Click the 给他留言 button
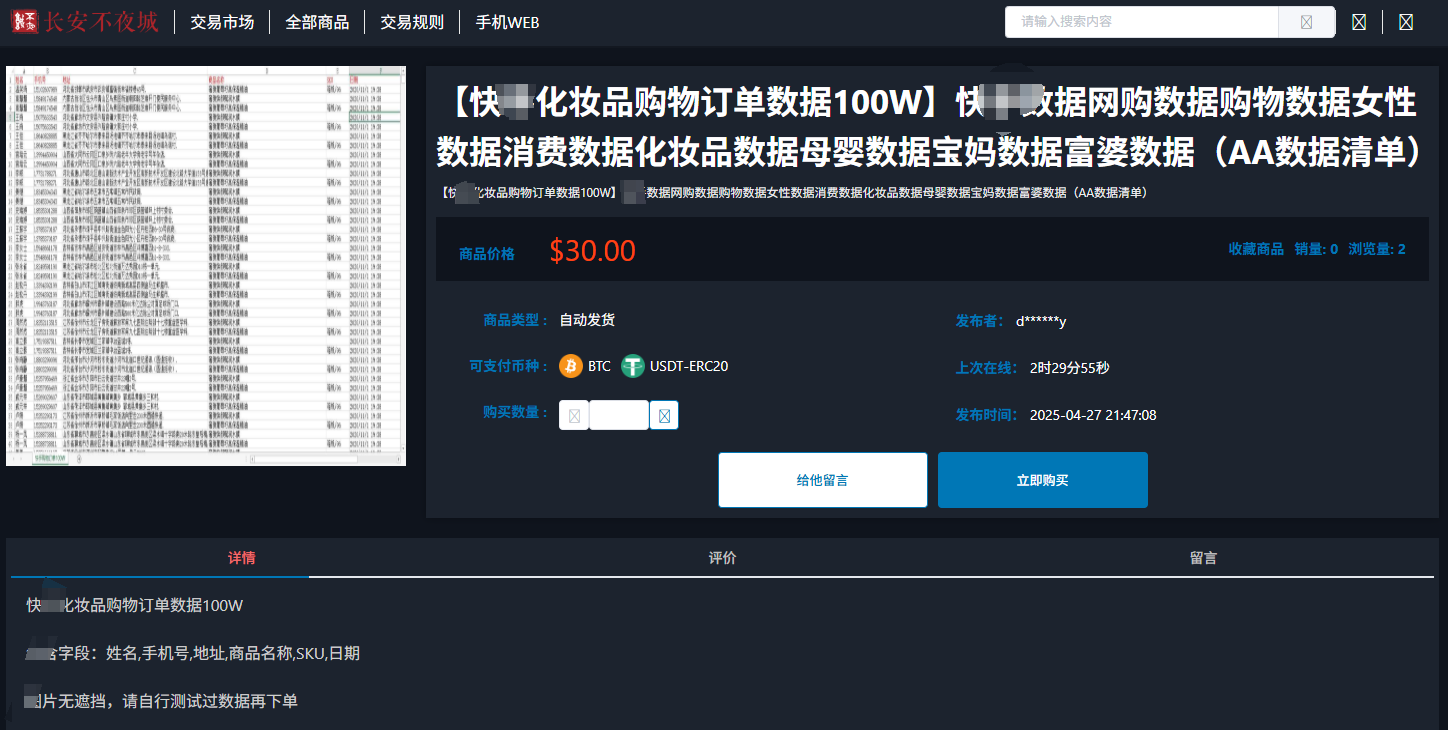Screen dimensions: 1448x730 822,480
